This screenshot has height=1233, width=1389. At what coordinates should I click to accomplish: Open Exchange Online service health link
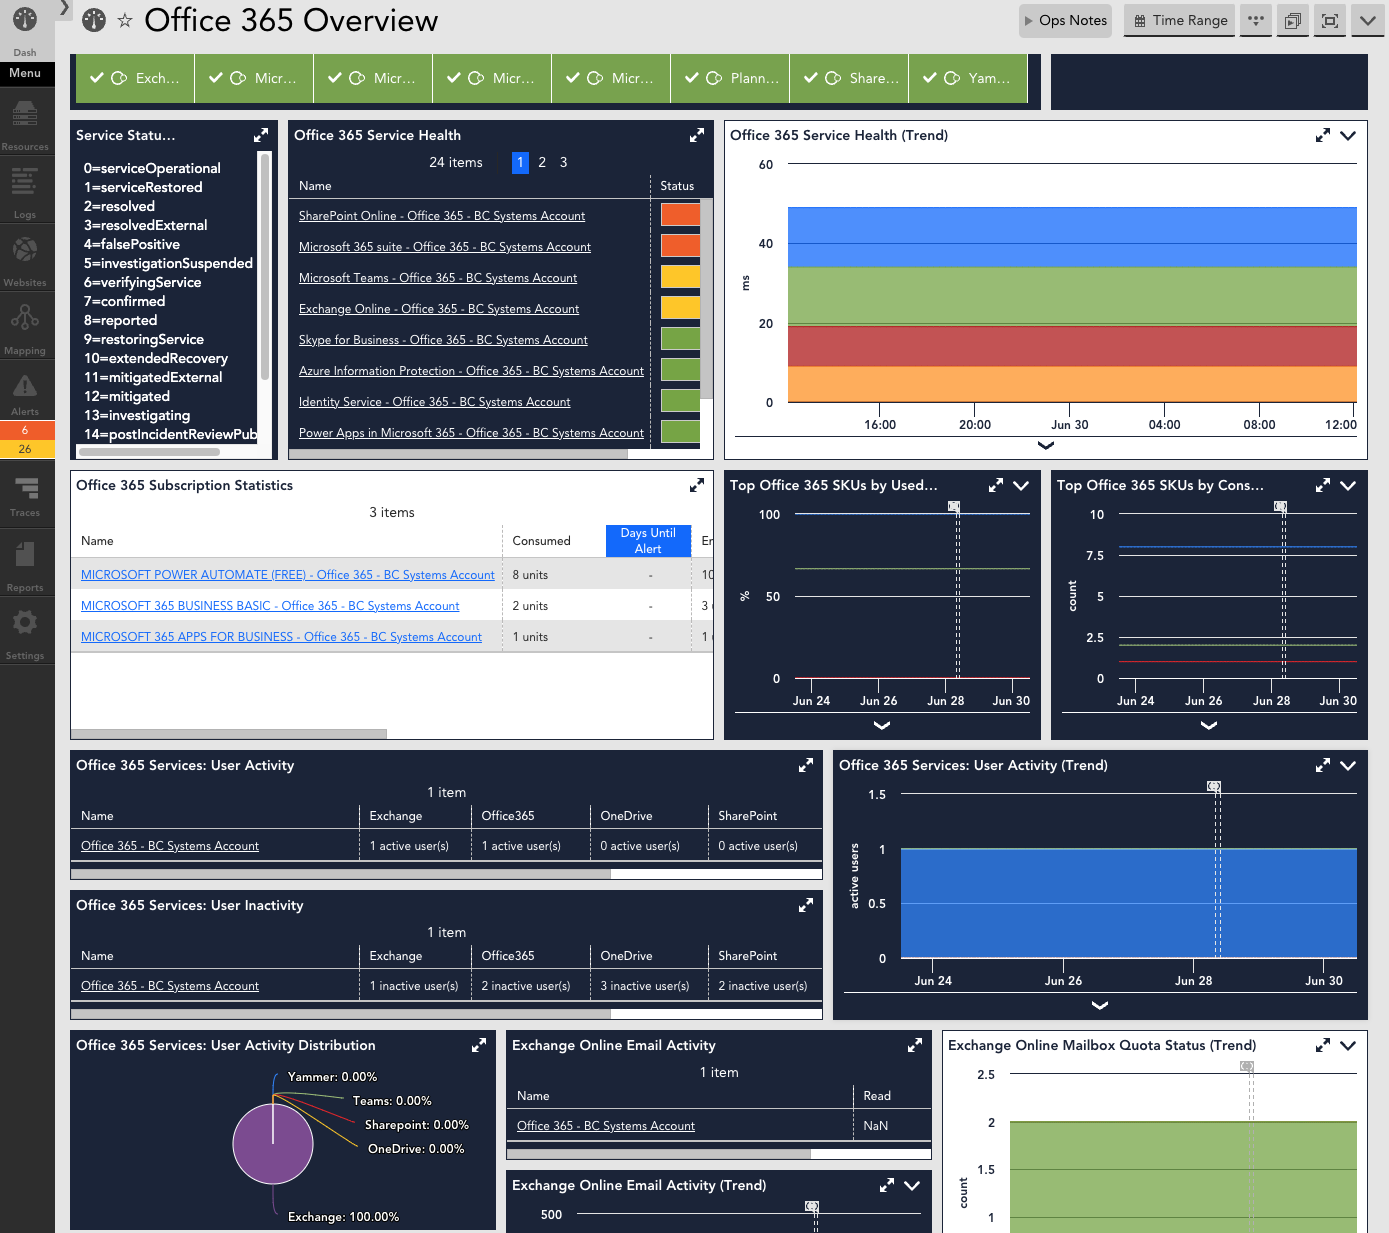(439, 309)
